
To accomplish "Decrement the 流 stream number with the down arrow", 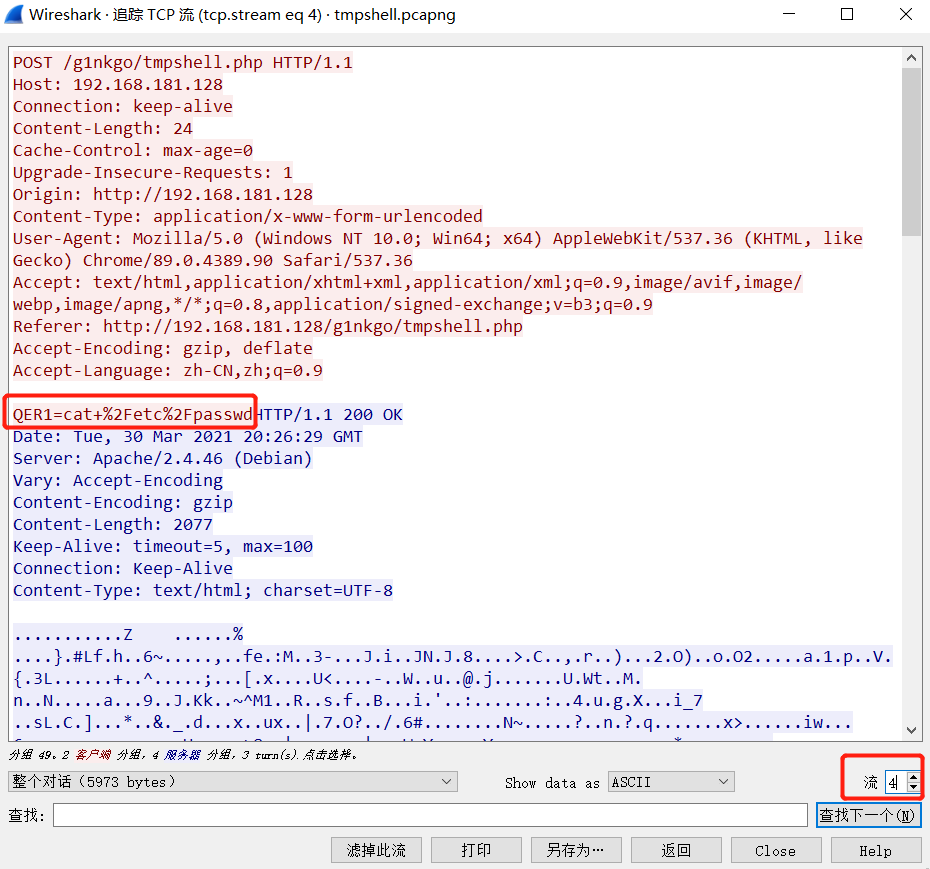I will tap(913, 787).
